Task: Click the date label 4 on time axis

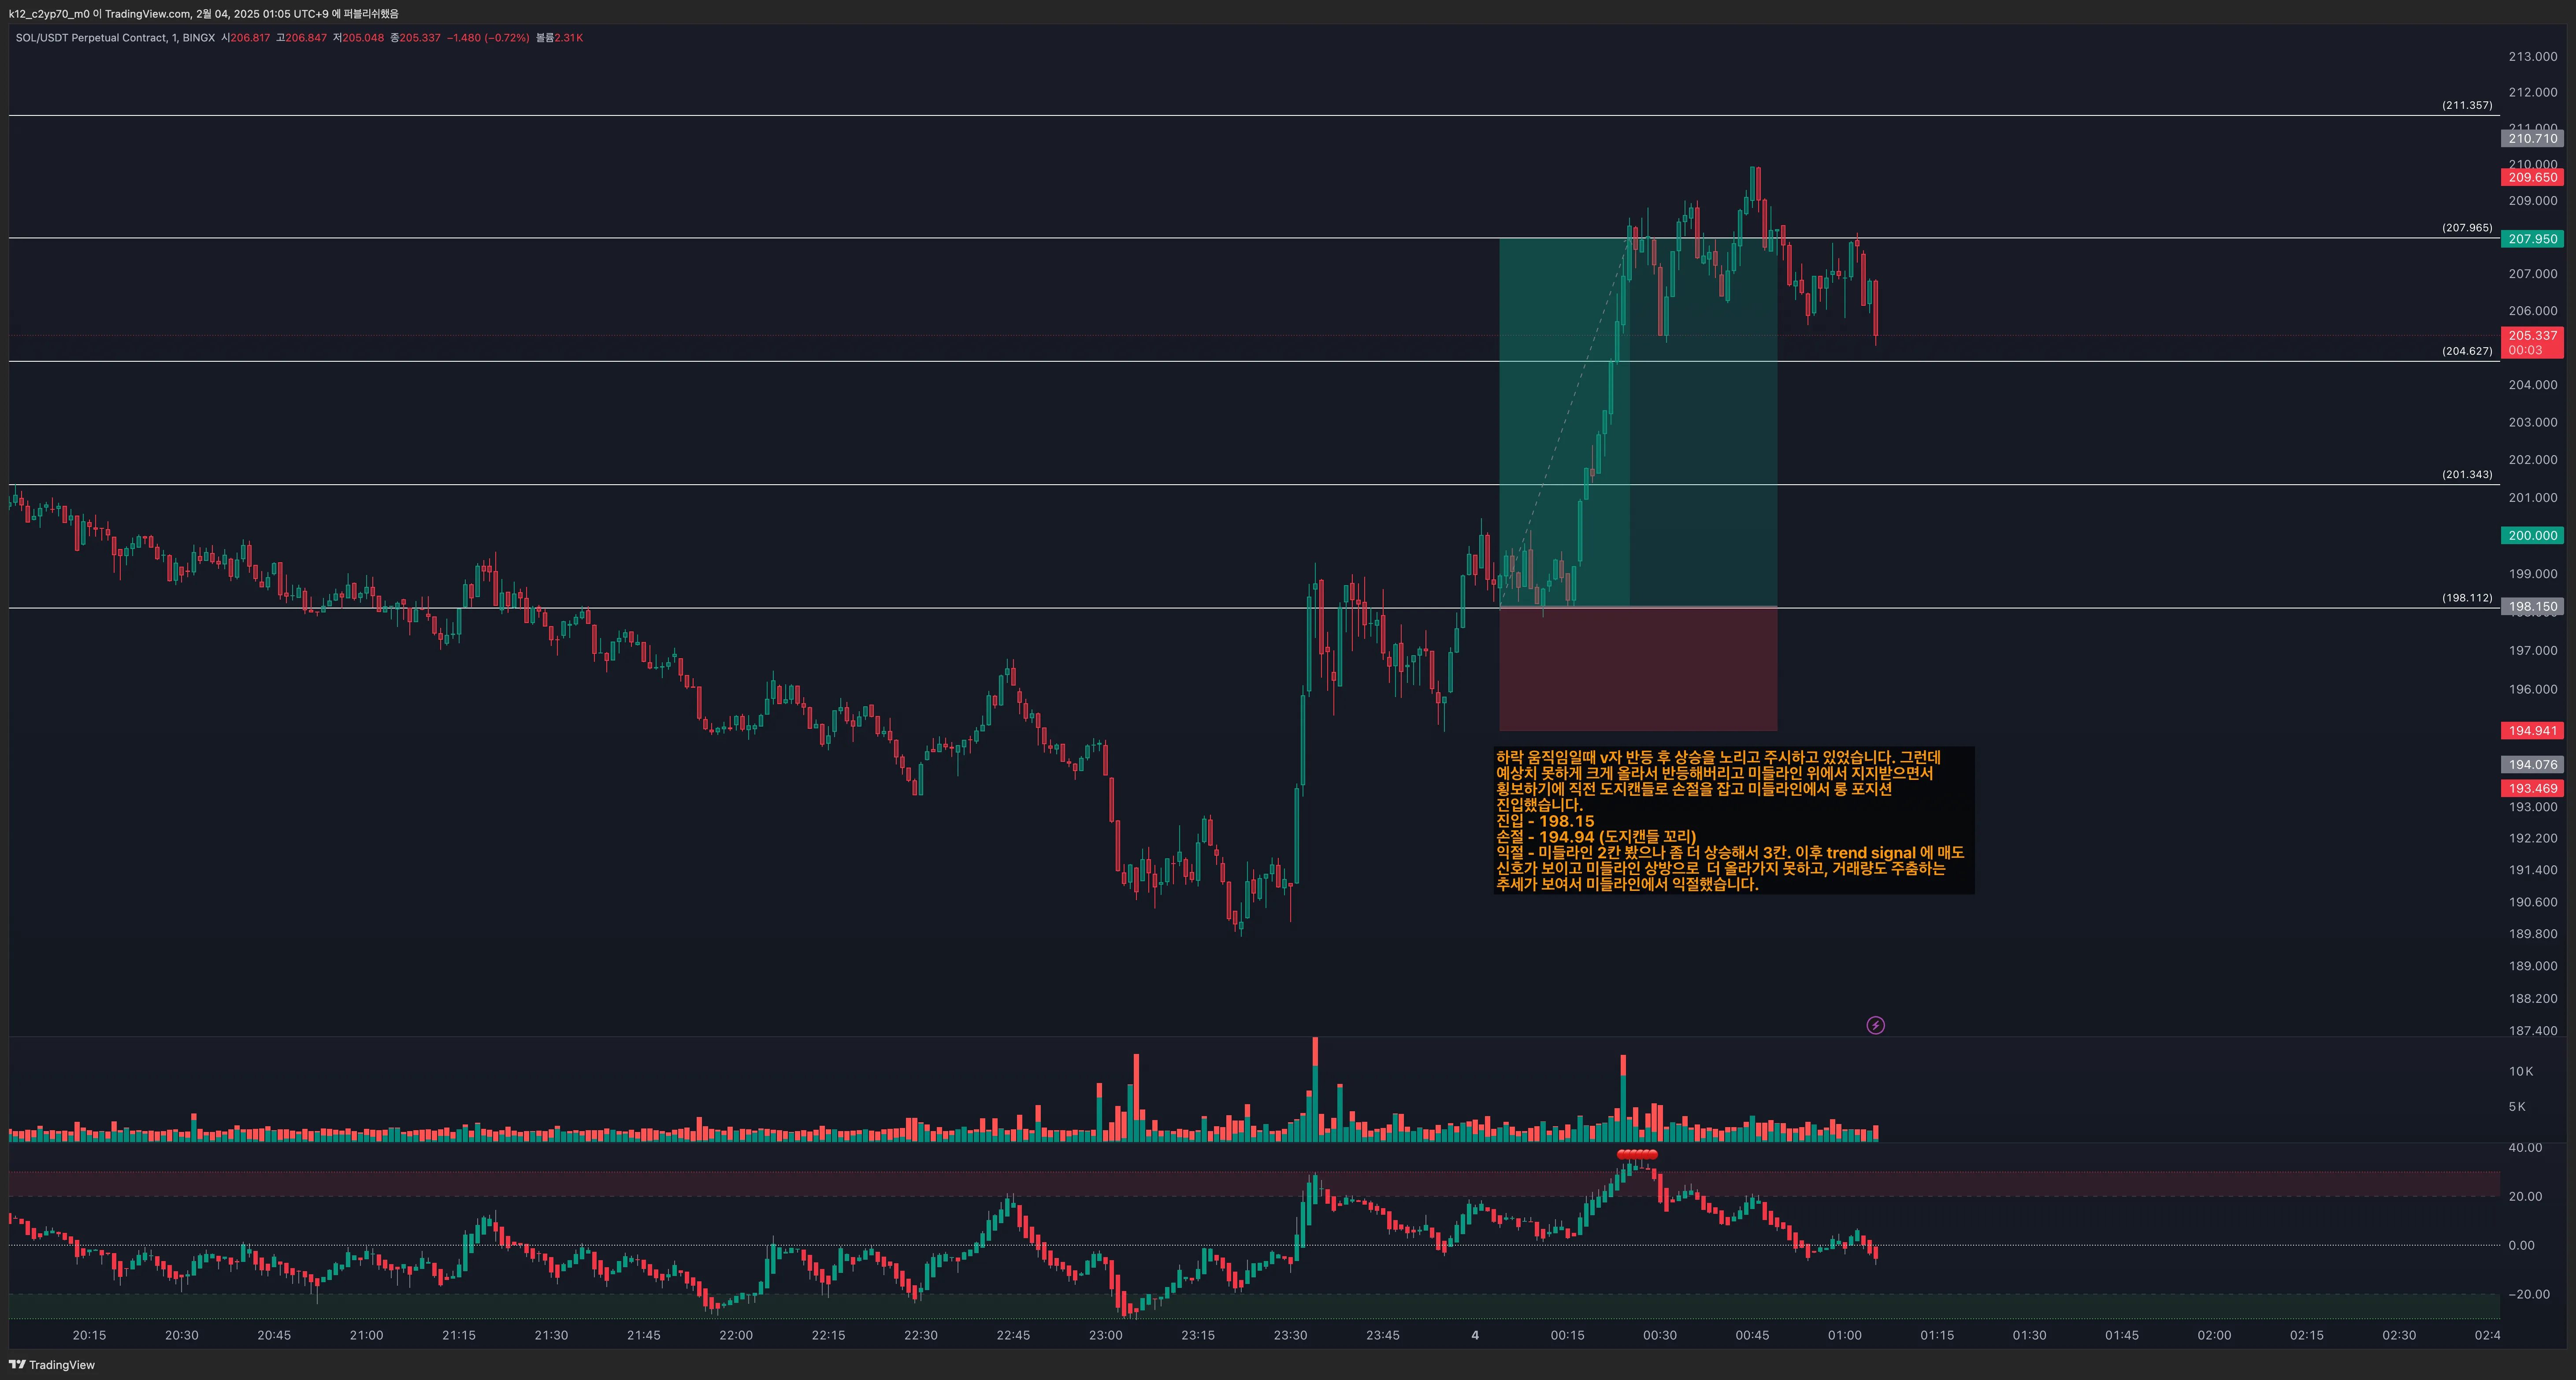Action: (1475, 1335)
